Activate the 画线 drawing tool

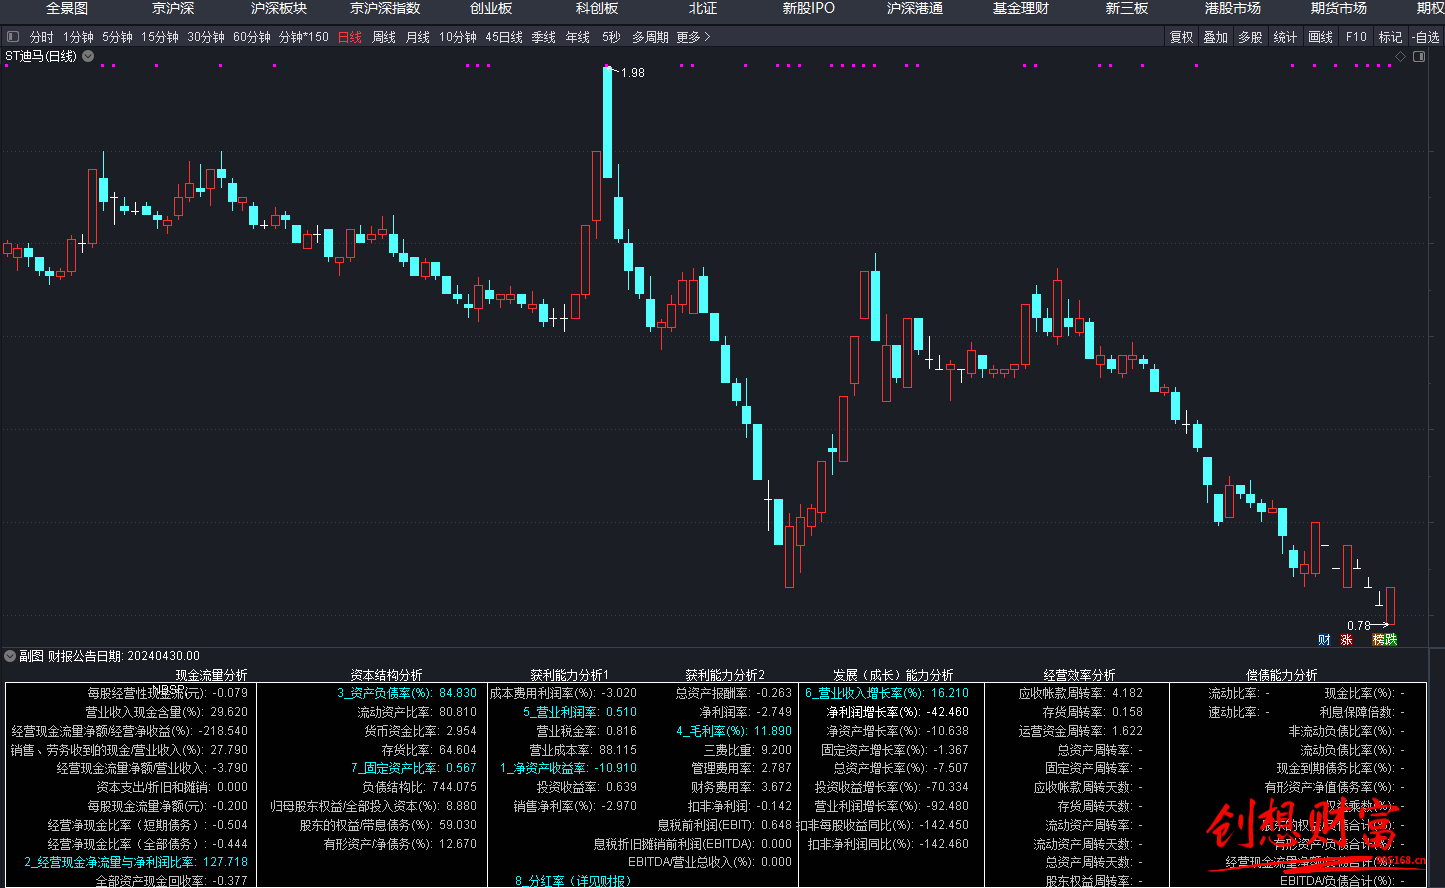[x=1321, y=37]
